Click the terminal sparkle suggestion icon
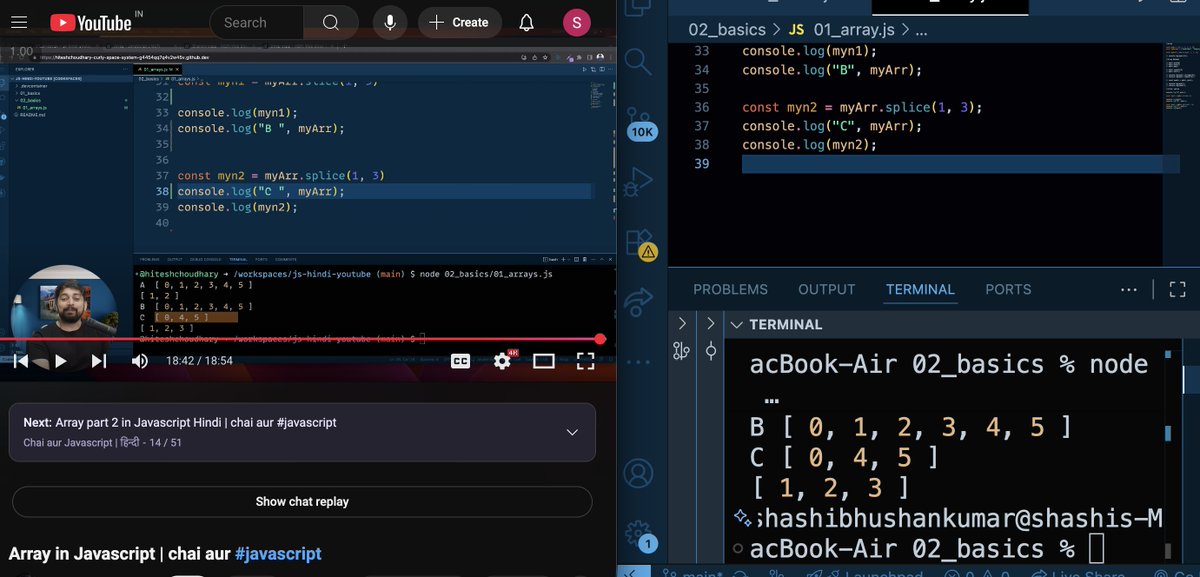 742,518
